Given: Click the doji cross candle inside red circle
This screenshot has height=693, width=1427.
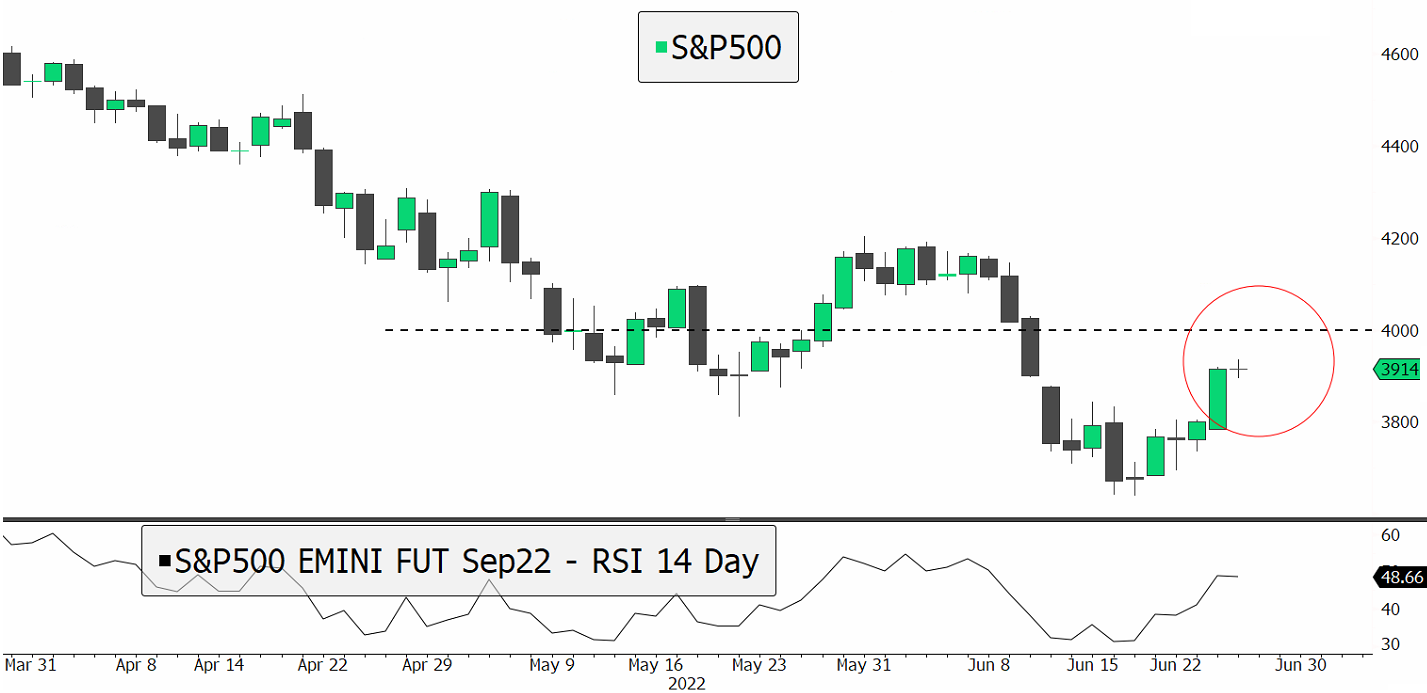Looking at the screenshot, I should (x=1239, y=369).
